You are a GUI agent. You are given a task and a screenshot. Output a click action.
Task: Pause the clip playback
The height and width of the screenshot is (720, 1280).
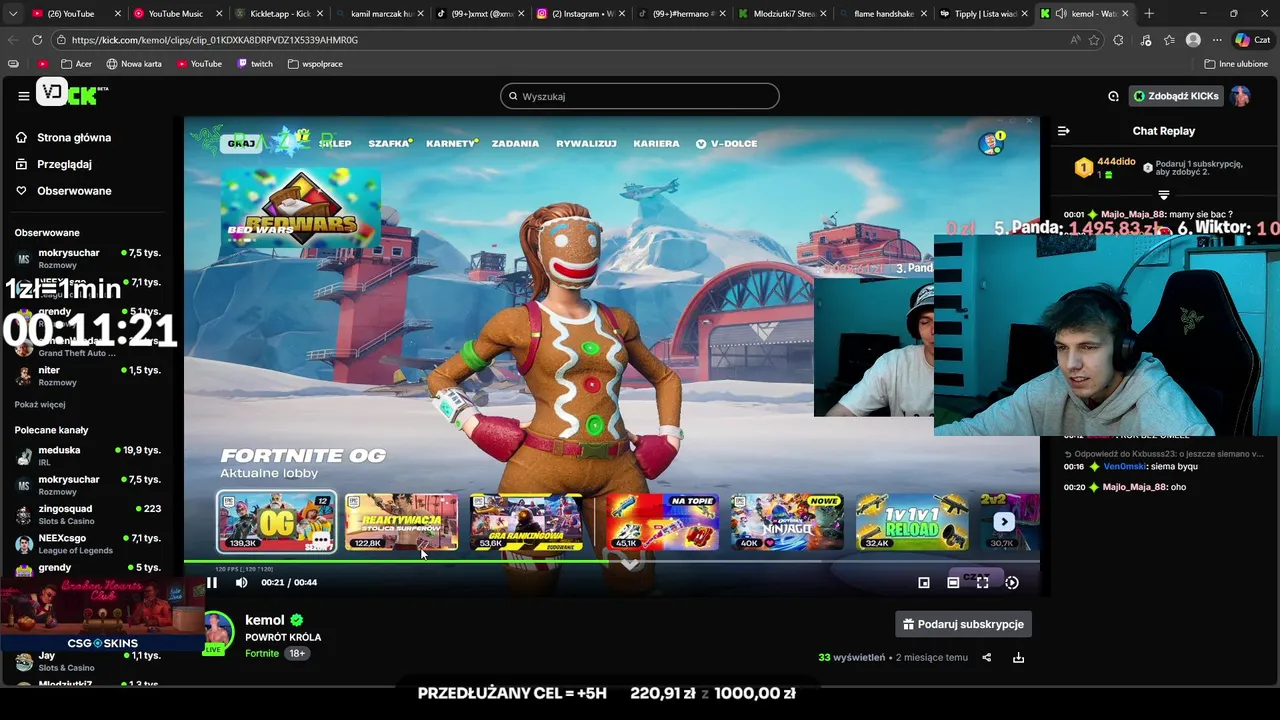click(x=212, y=582)
